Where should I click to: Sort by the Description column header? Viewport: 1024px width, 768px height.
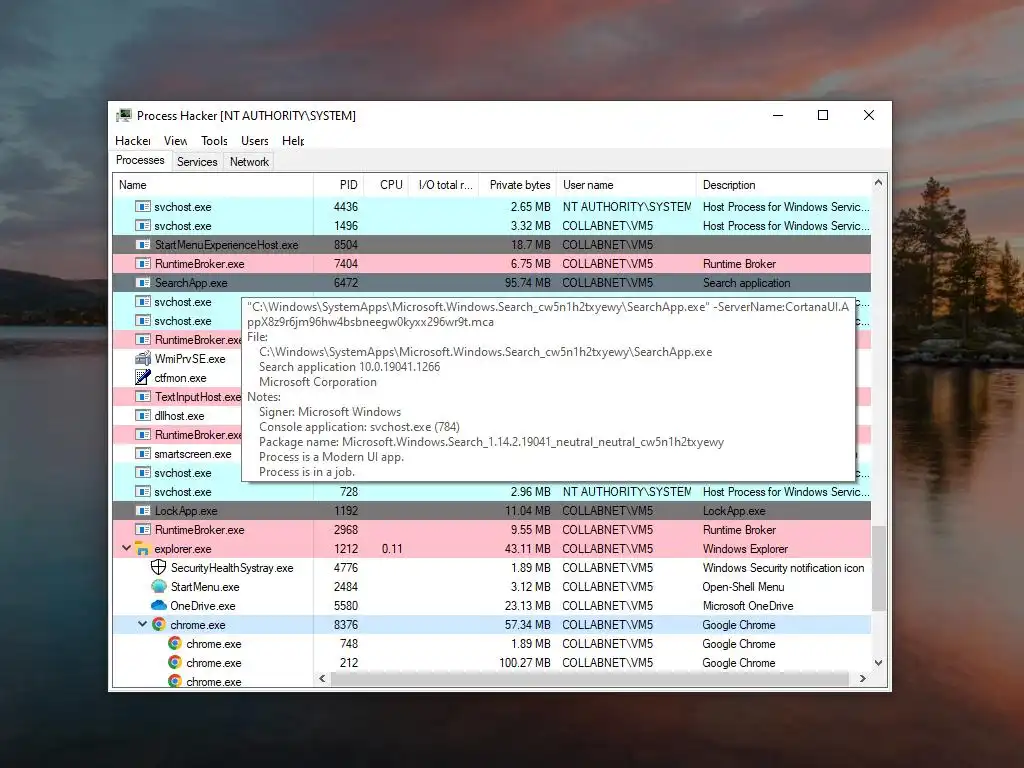coord(784,185)
